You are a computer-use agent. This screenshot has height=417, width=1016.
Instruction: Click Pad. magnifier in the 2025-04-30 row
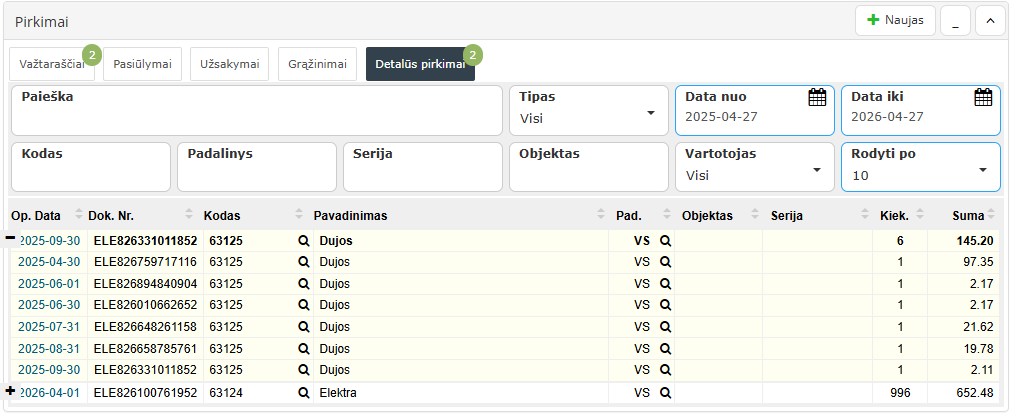coord(665,262)
